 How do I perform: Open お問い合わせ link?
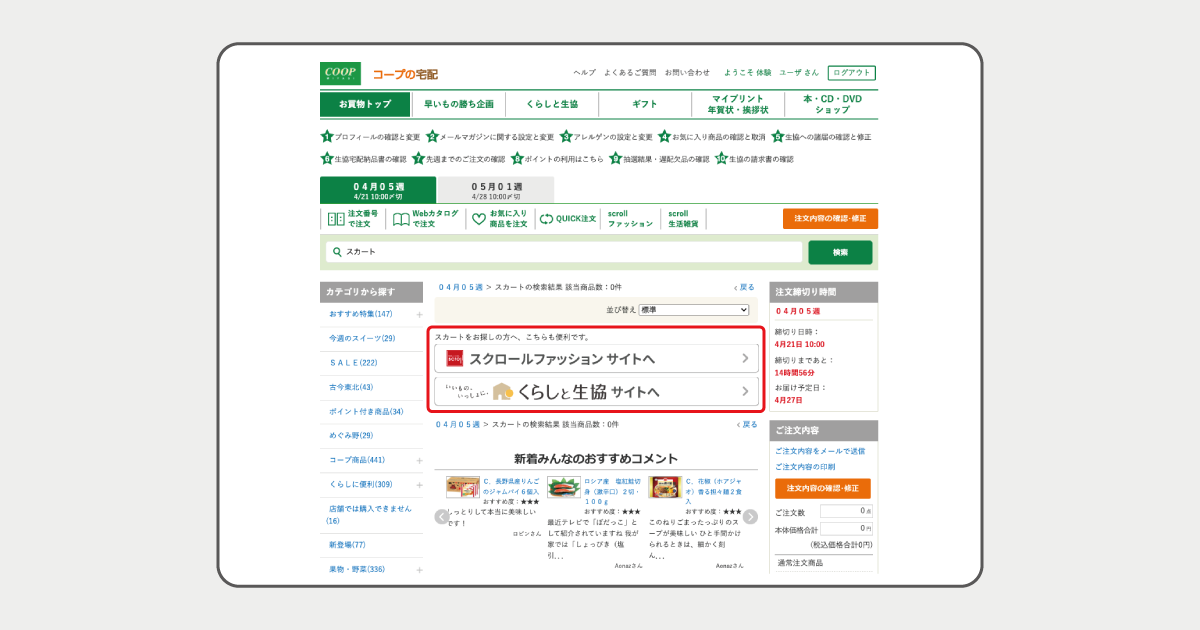coord(687,73)
